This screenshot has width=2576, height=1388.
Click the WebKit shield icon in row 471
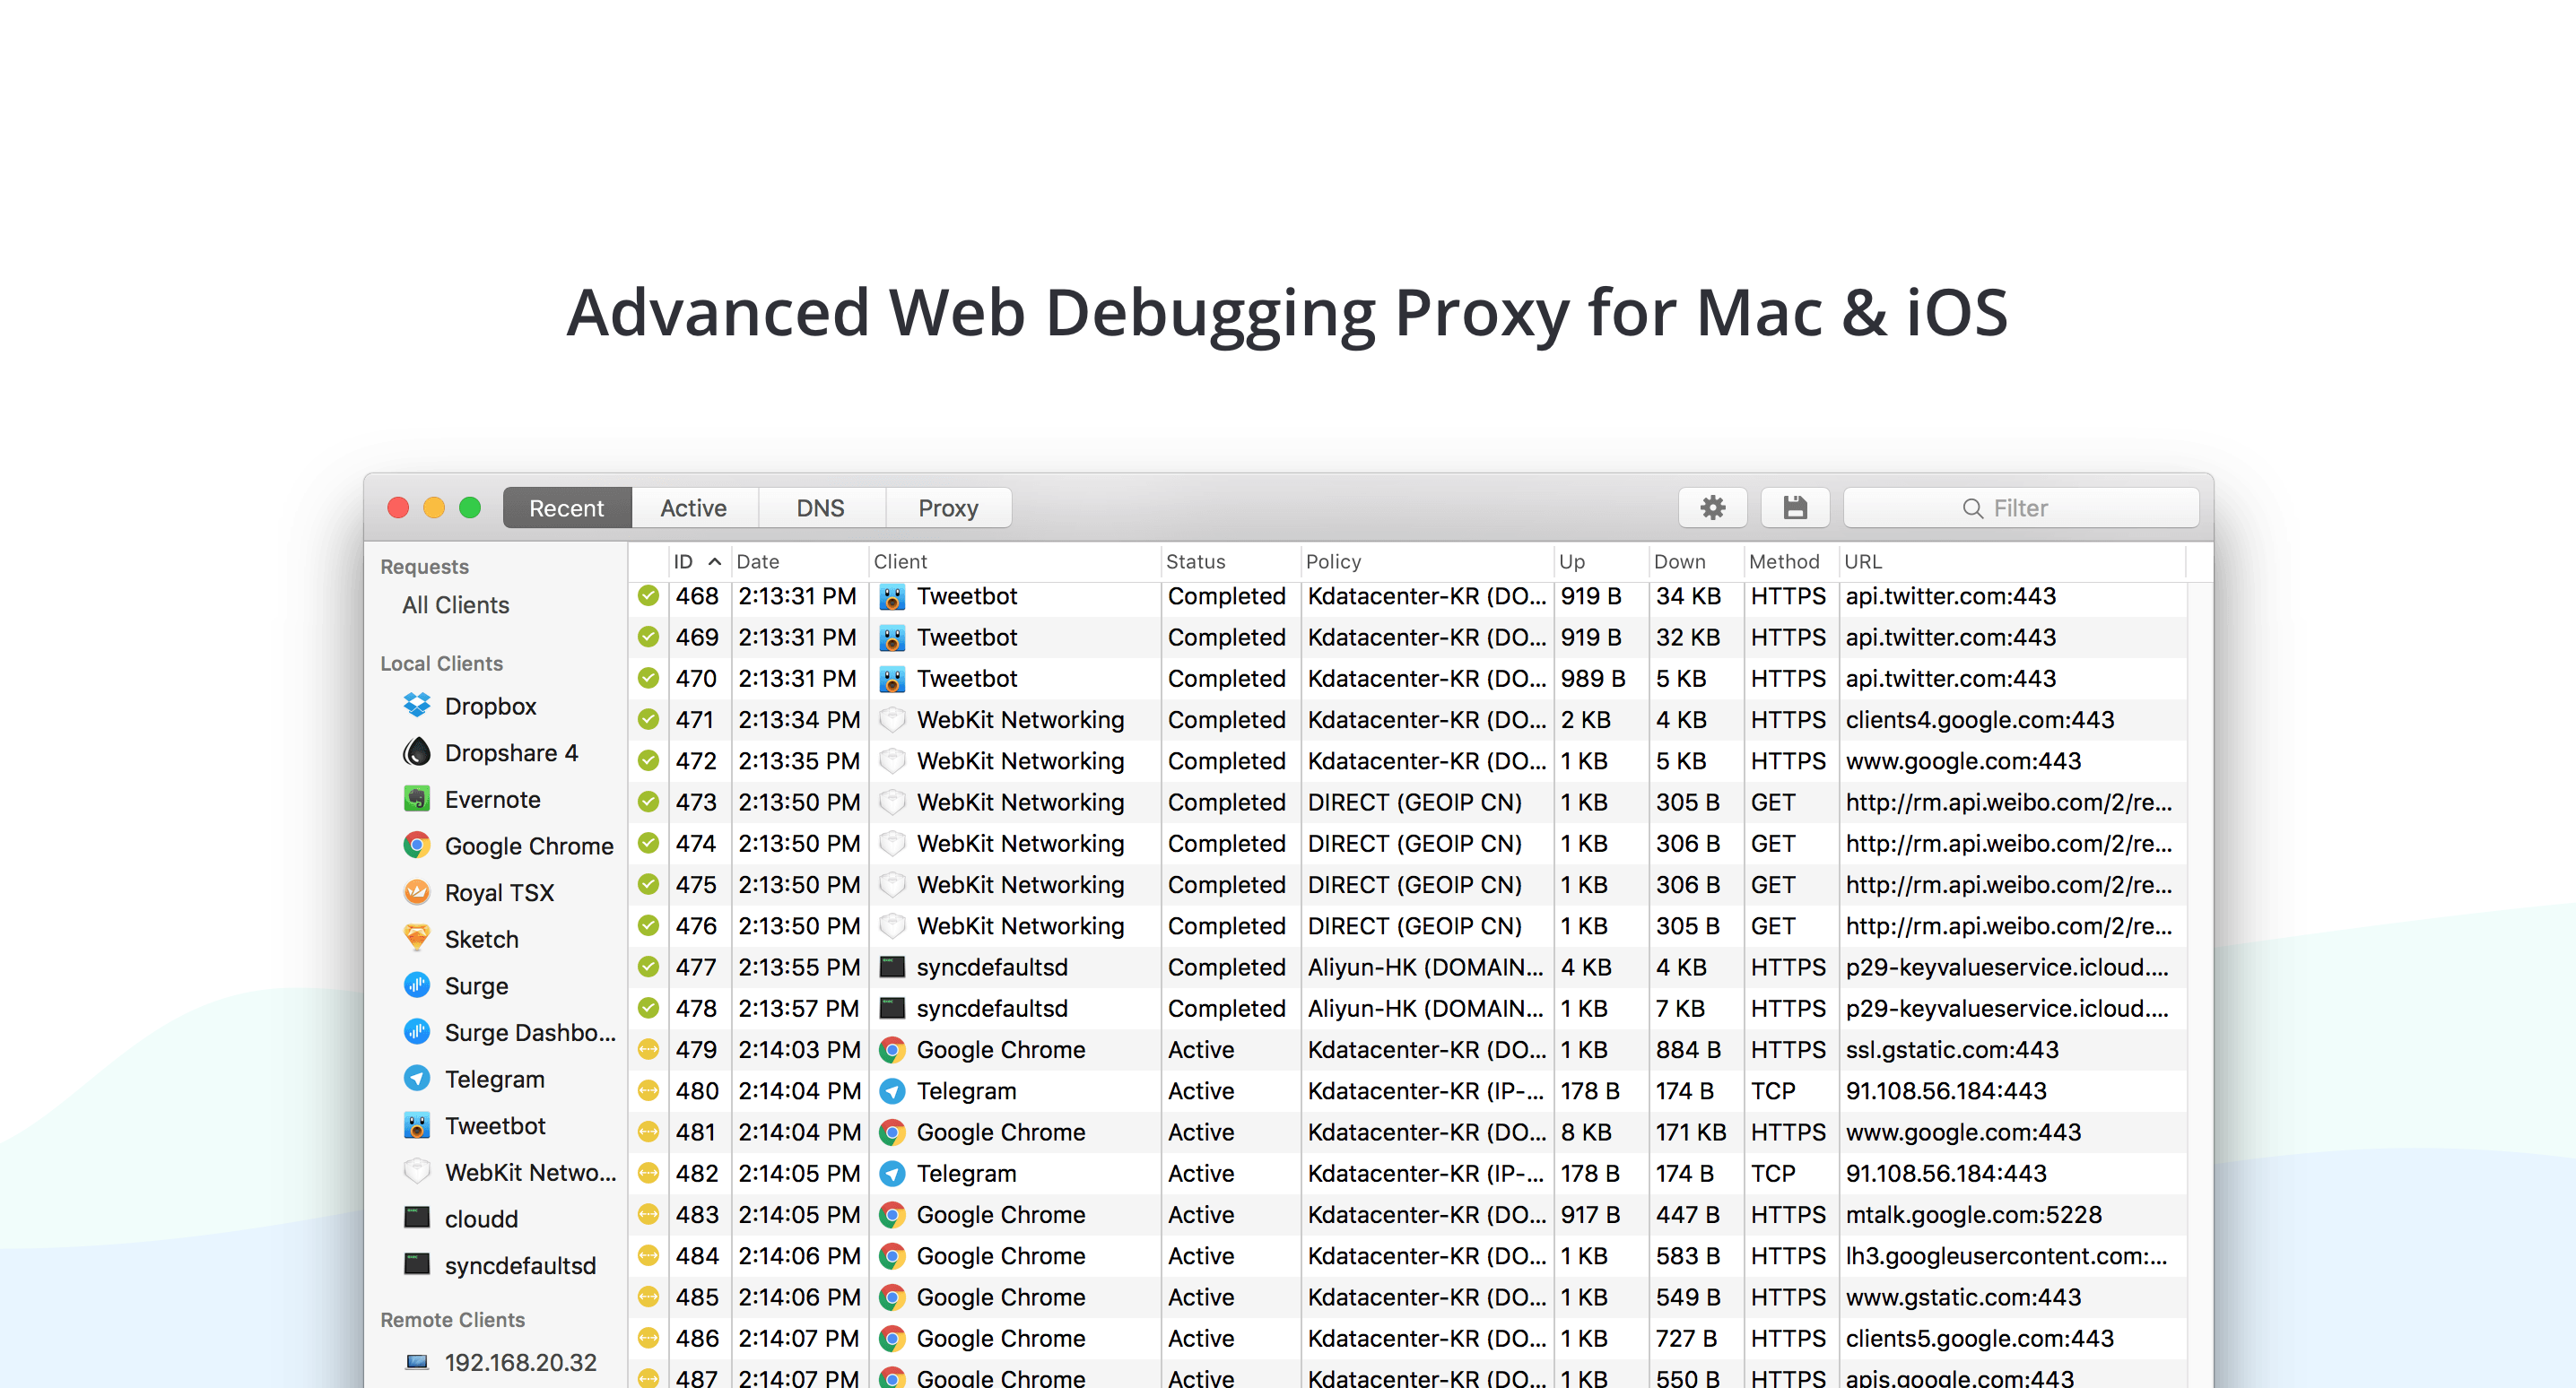pos(892,720)
